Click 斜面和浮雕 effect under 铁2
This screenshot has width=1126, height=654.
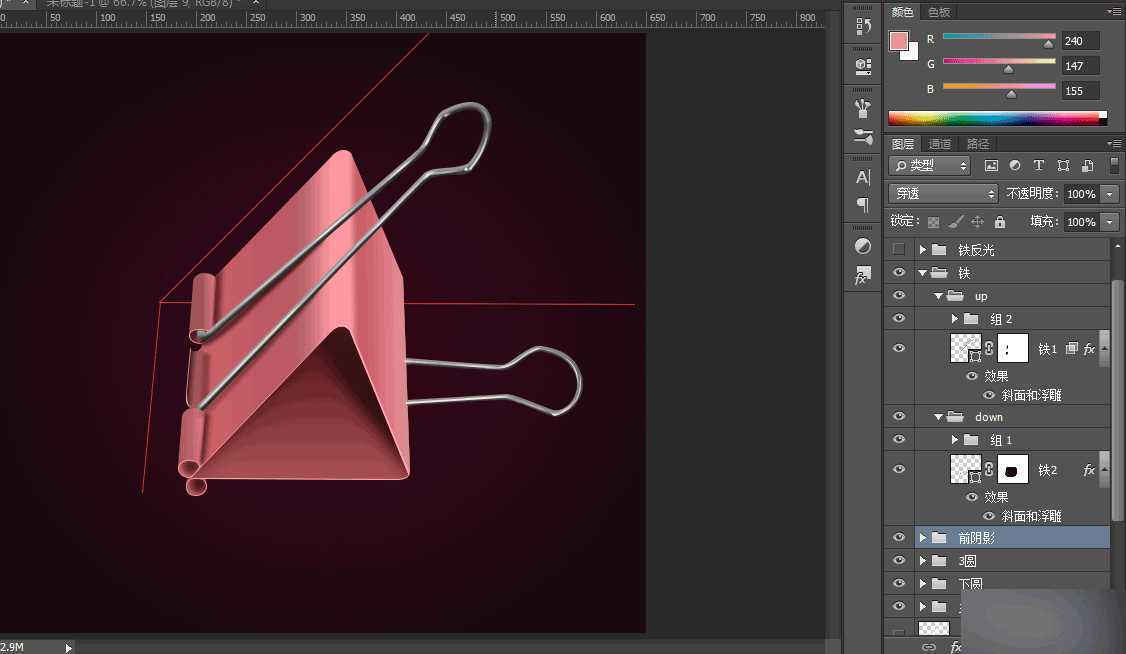(1031, 516)
